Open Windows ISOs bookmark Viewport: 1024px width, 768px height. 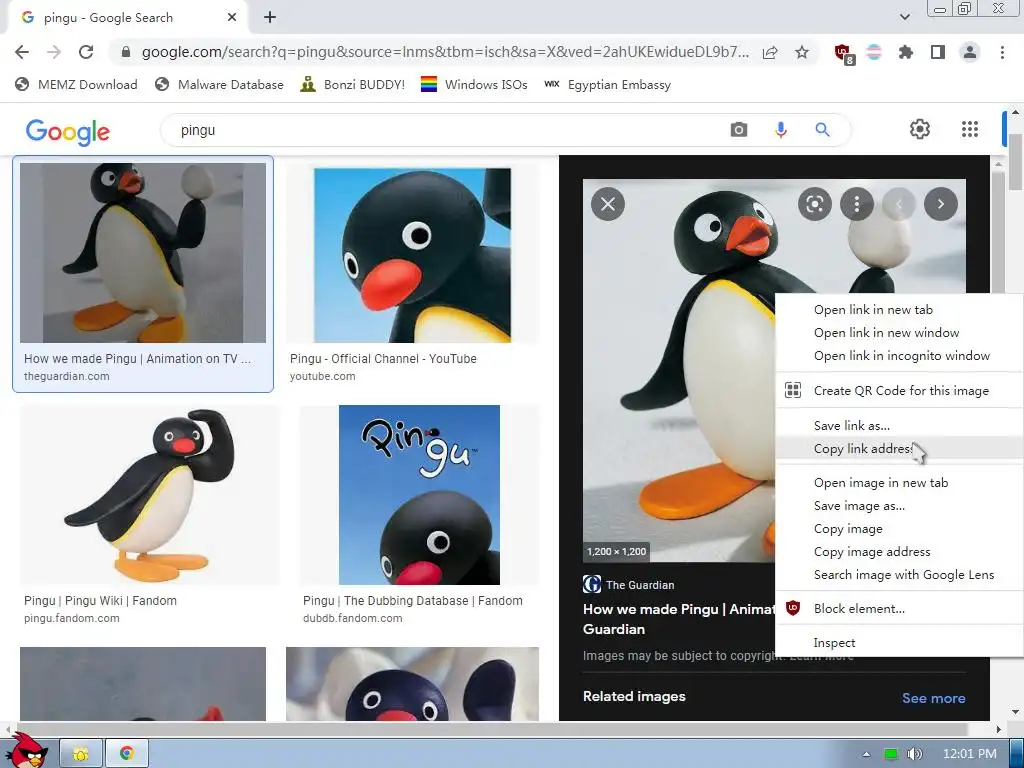tap(474, 85)
